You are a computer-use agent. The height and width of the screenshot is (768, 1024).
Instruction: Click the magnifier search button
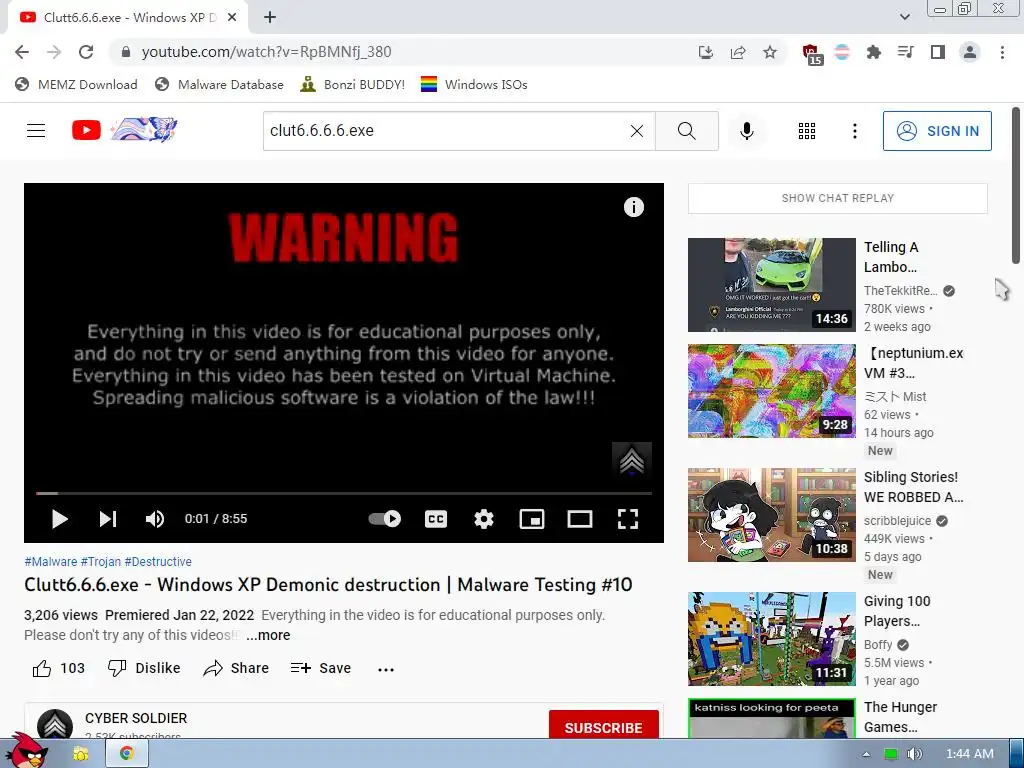(x=686, y=131)
